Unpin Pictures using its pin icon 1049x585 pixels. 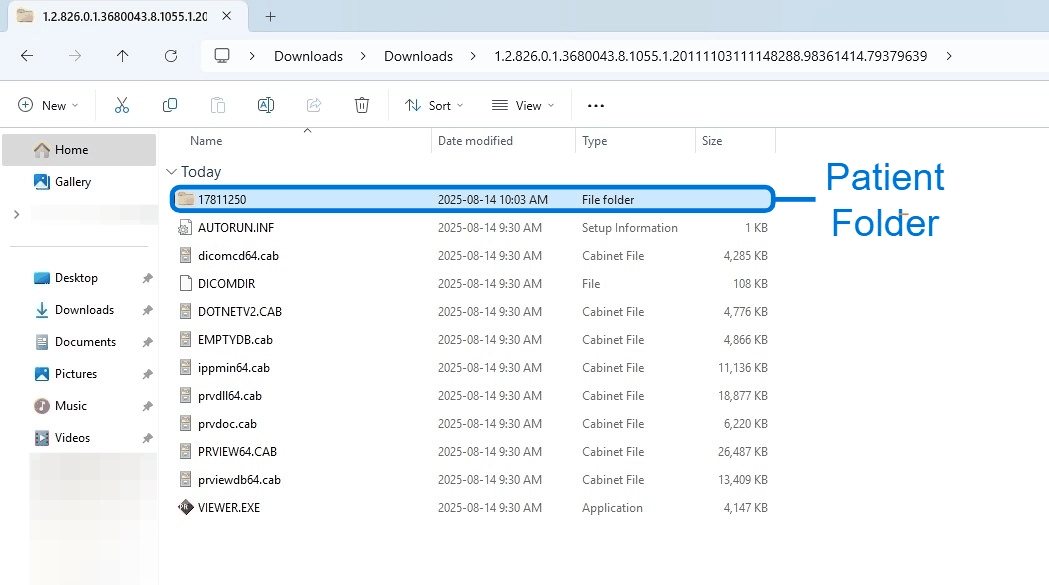point(147,374)
